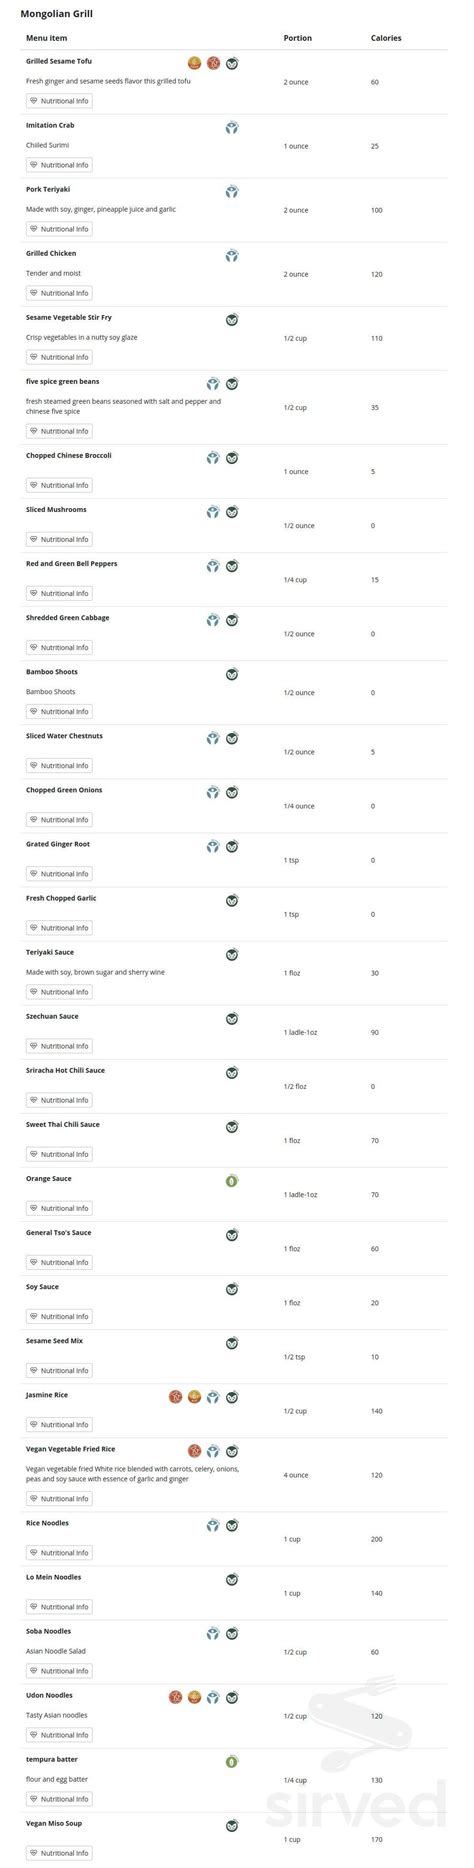474x1868 pixels.
Task: Click the vegan icon beside Vegan Miso Soup
Action: (232, 1825)
